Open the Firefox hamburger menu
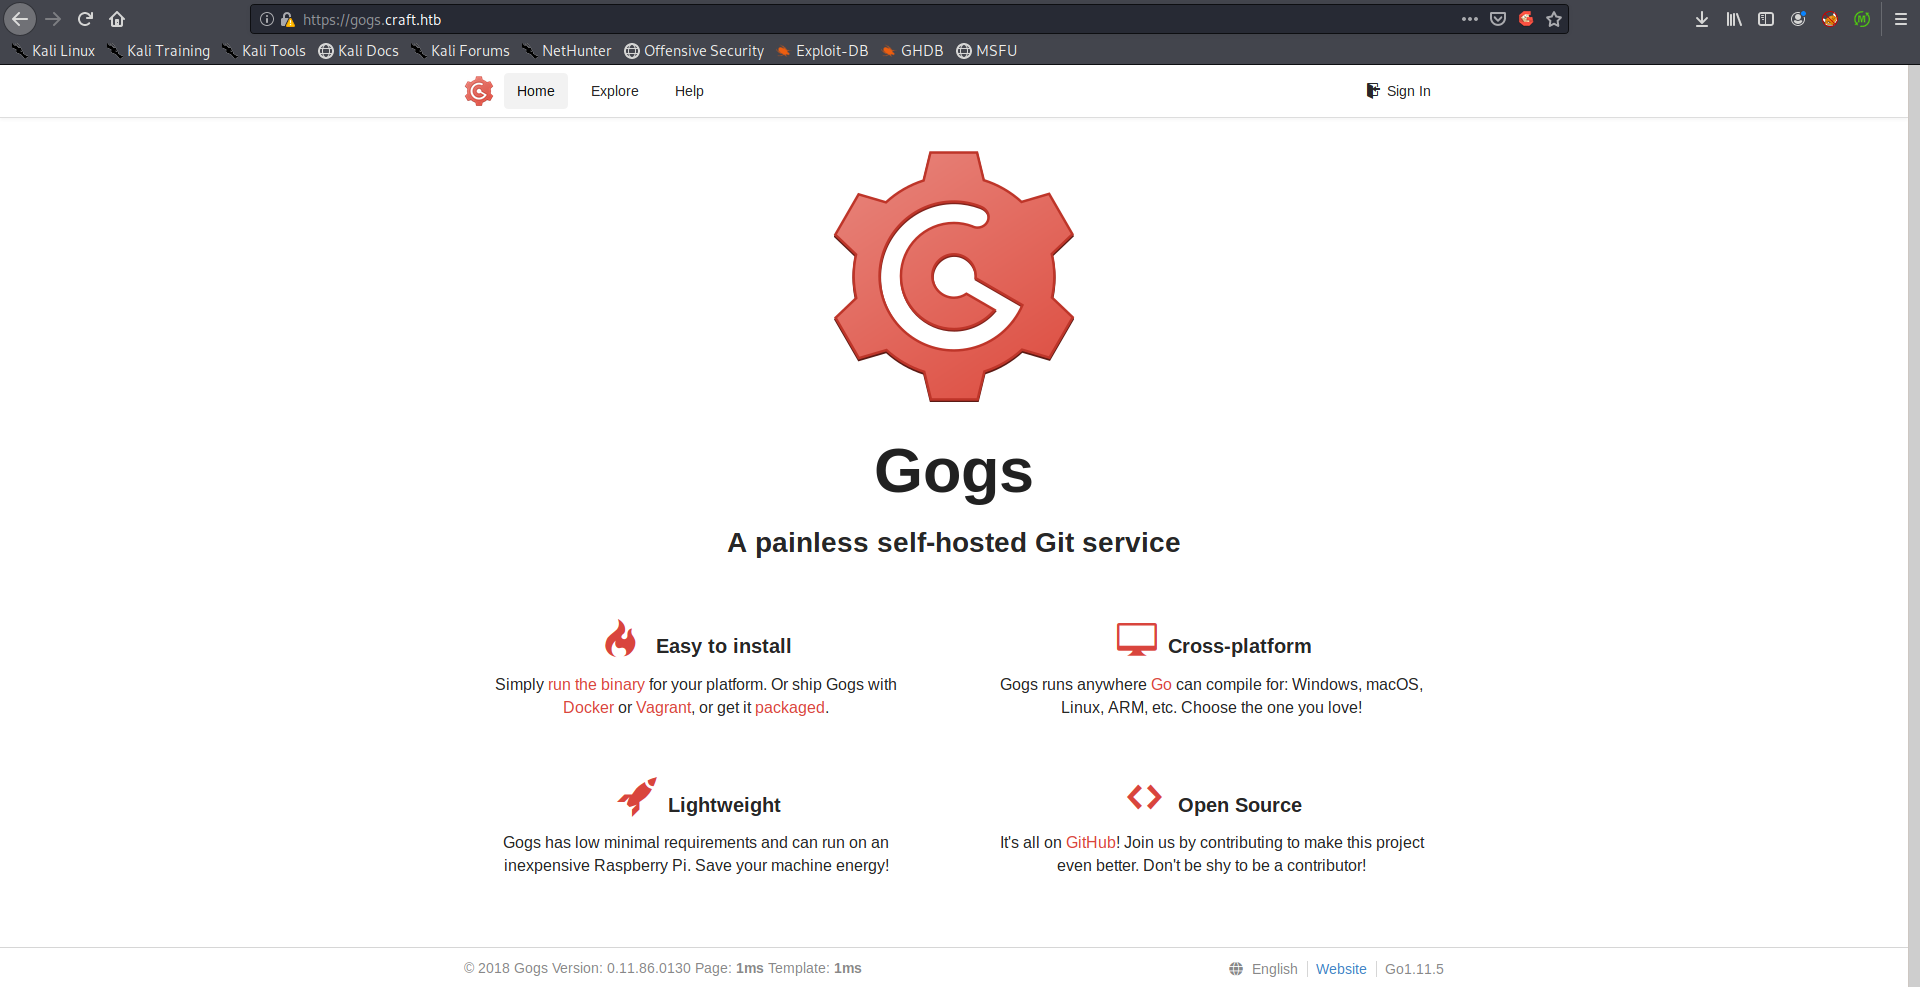1920x987 pixels. tap(1901, 19)
